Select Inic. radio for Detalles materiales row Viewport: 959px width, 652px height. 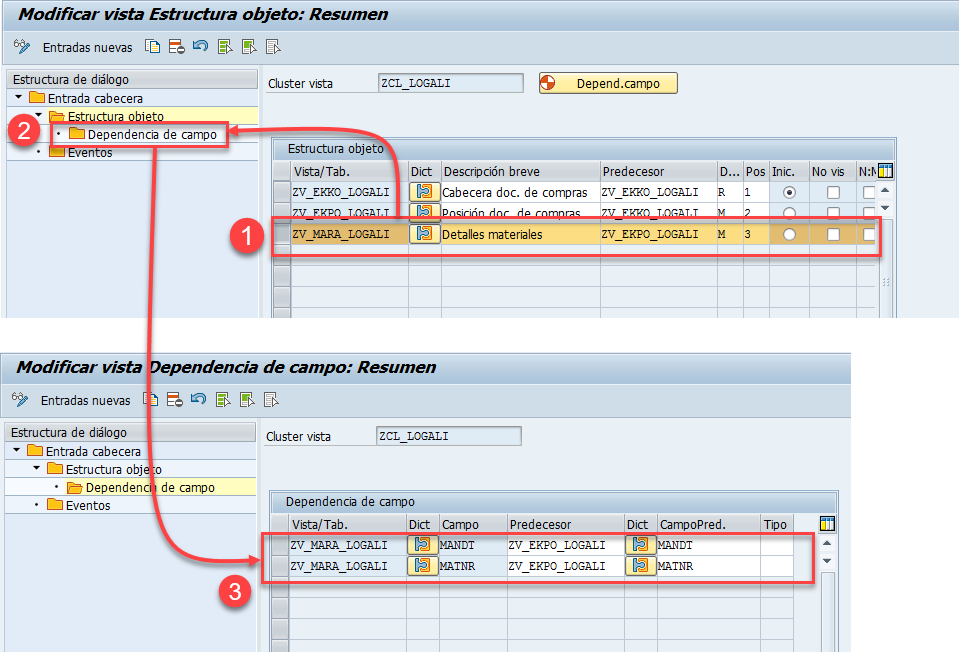pos(790,234)
